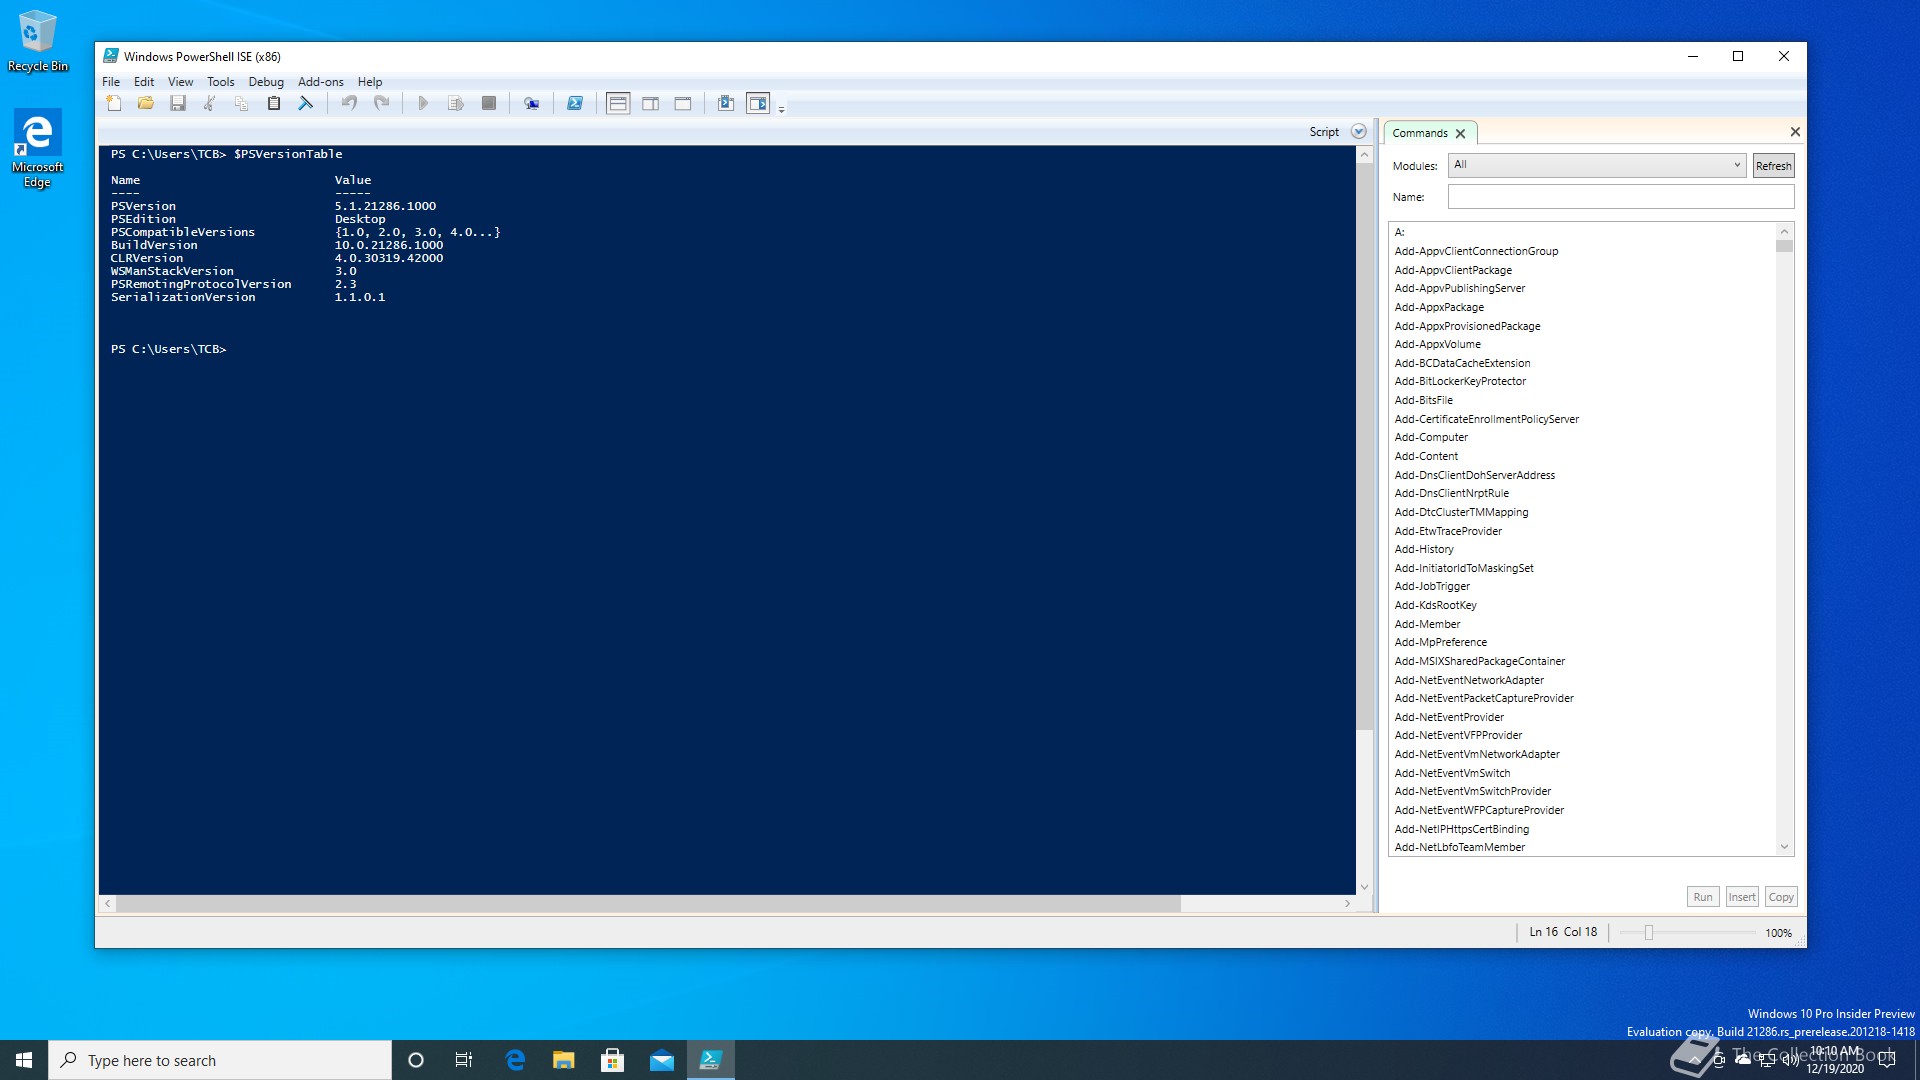The image size is (1920, 1080).
Task: Toggle the Commands add-on pane
Action: (758, 103)
